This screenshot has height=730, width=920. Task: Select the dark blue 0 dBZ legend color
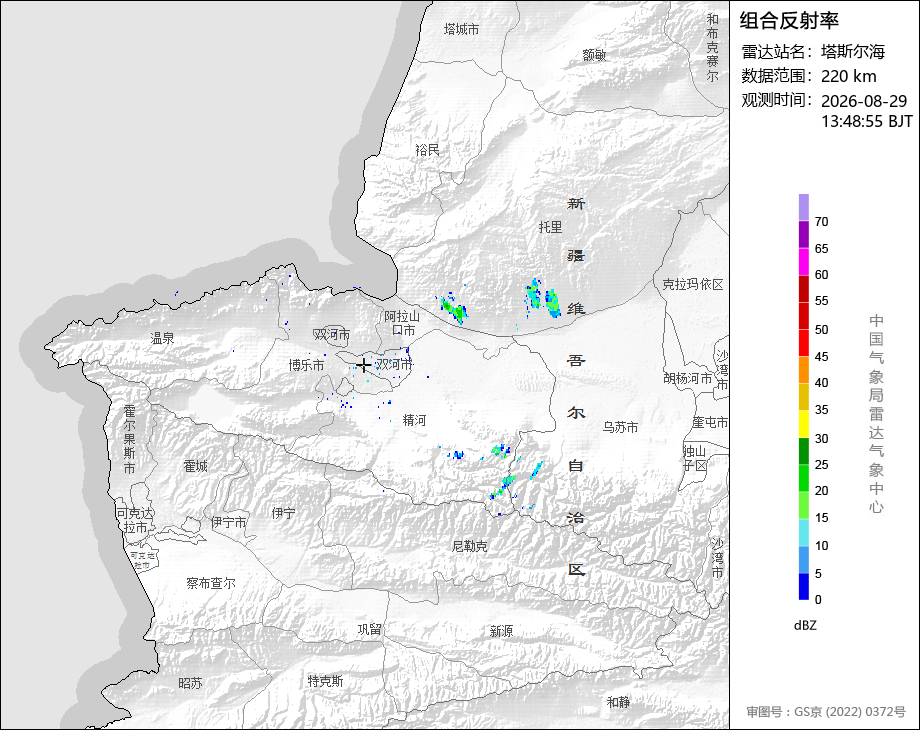(804, 586)
